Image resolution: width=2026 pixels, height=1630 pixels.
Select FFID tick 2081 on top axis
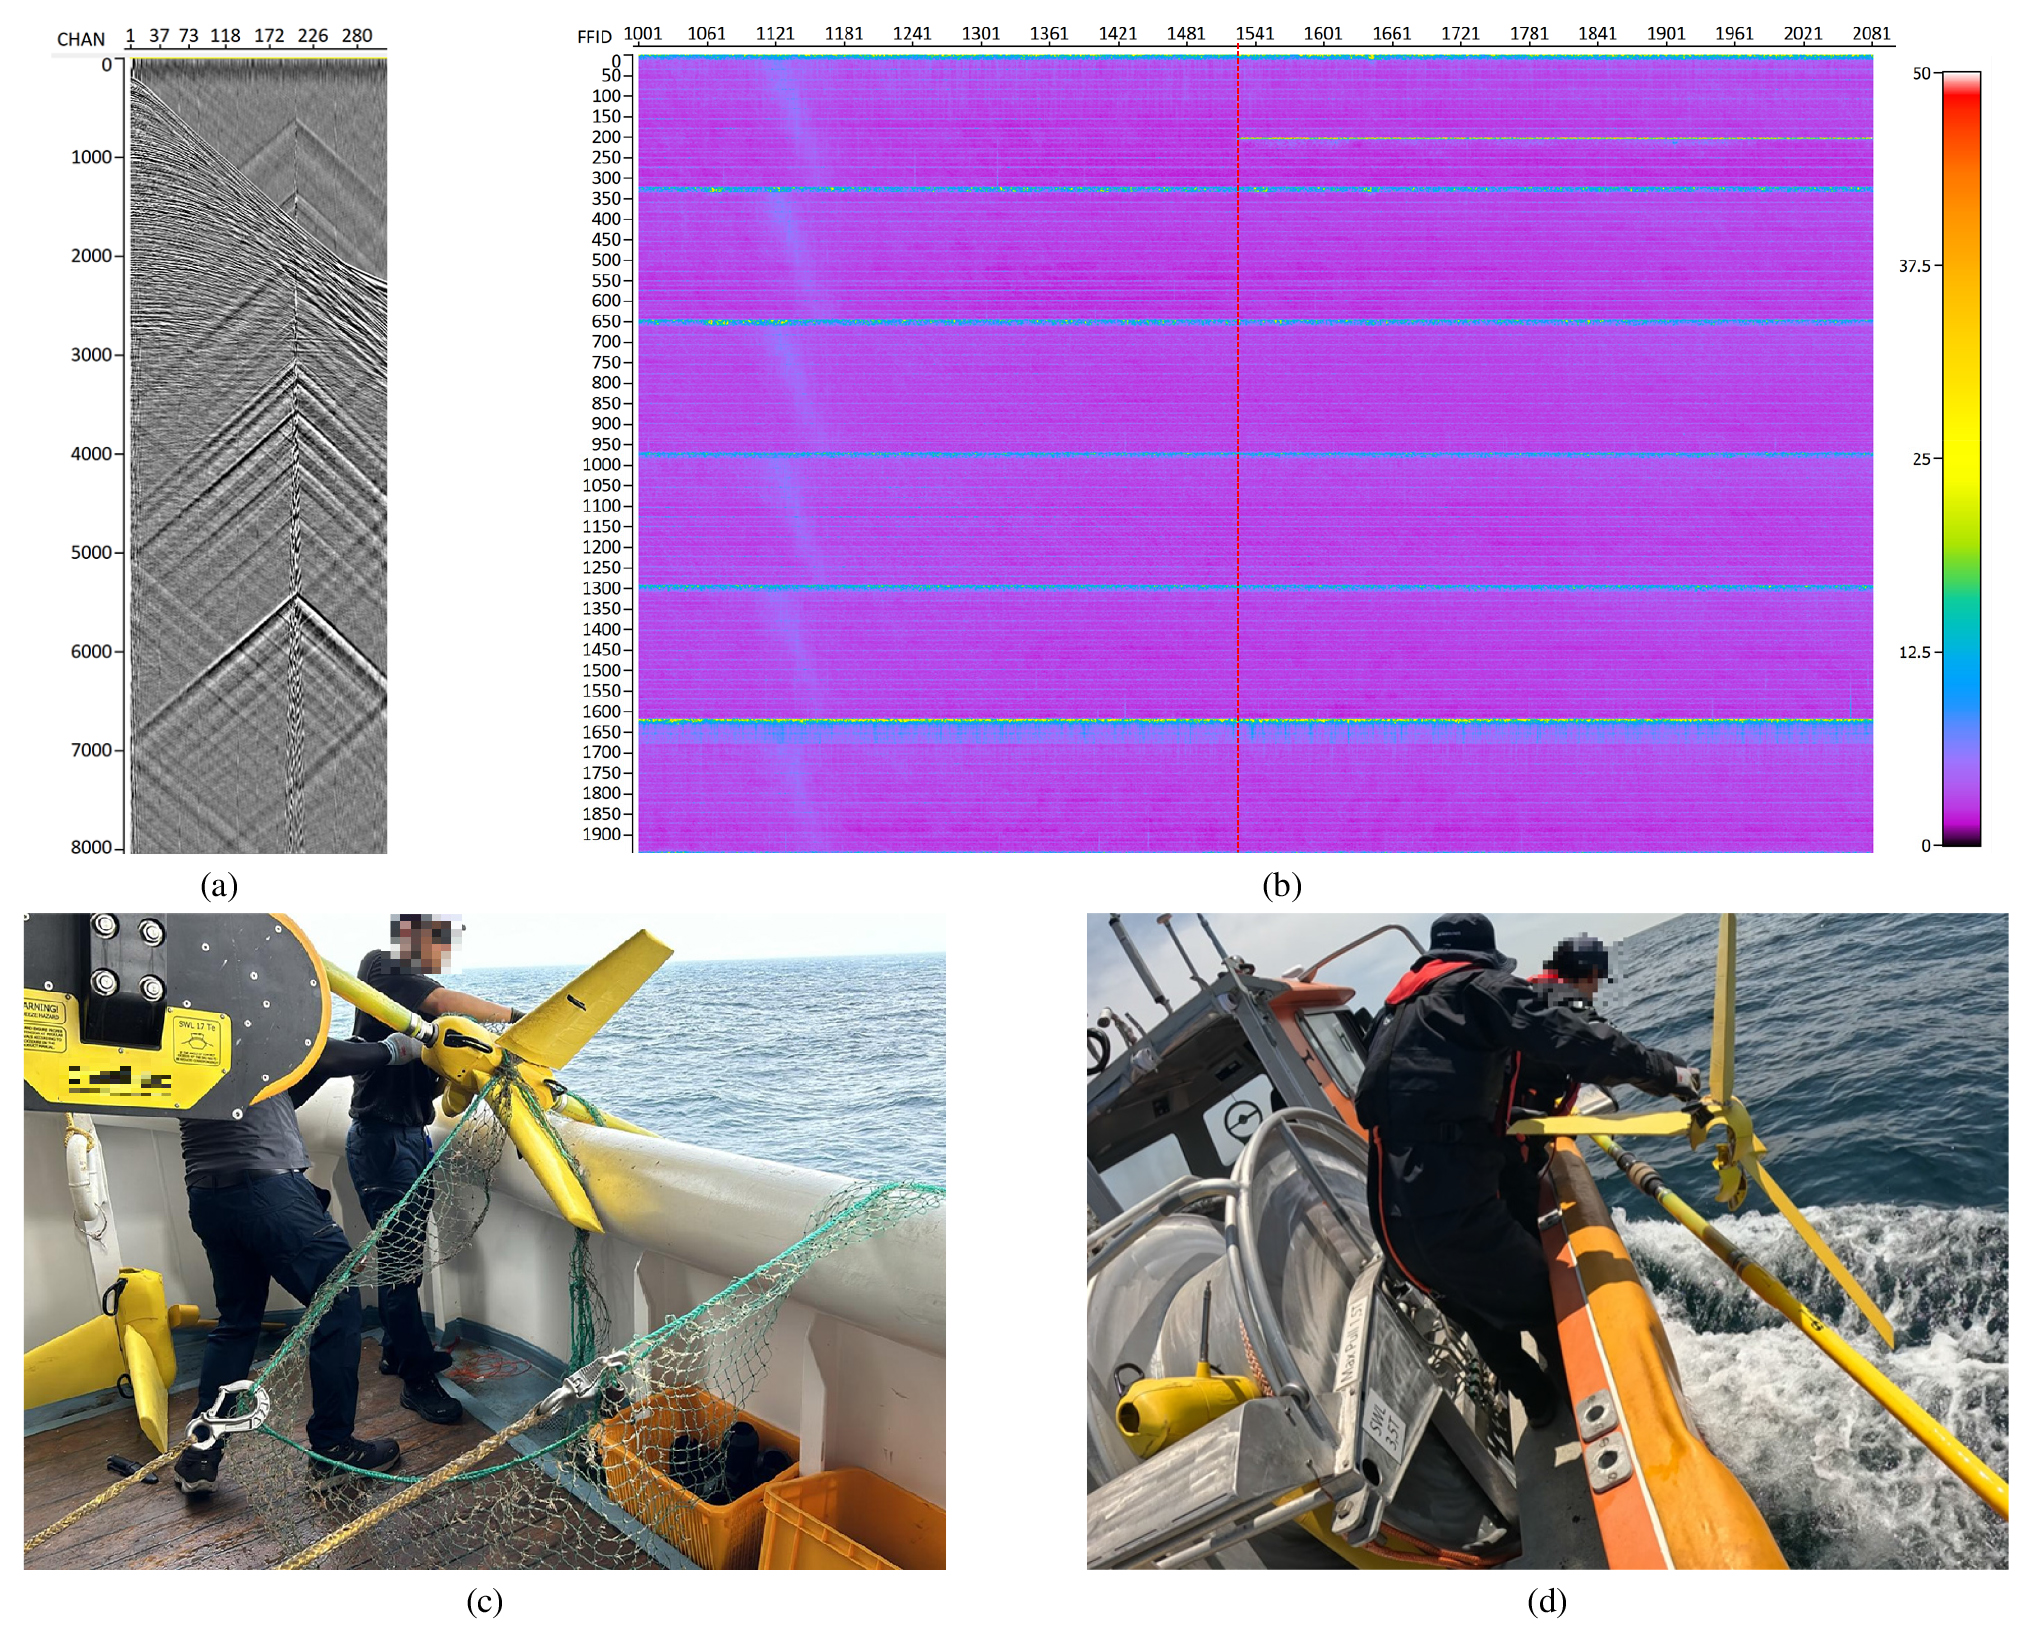click(1870, 34)
